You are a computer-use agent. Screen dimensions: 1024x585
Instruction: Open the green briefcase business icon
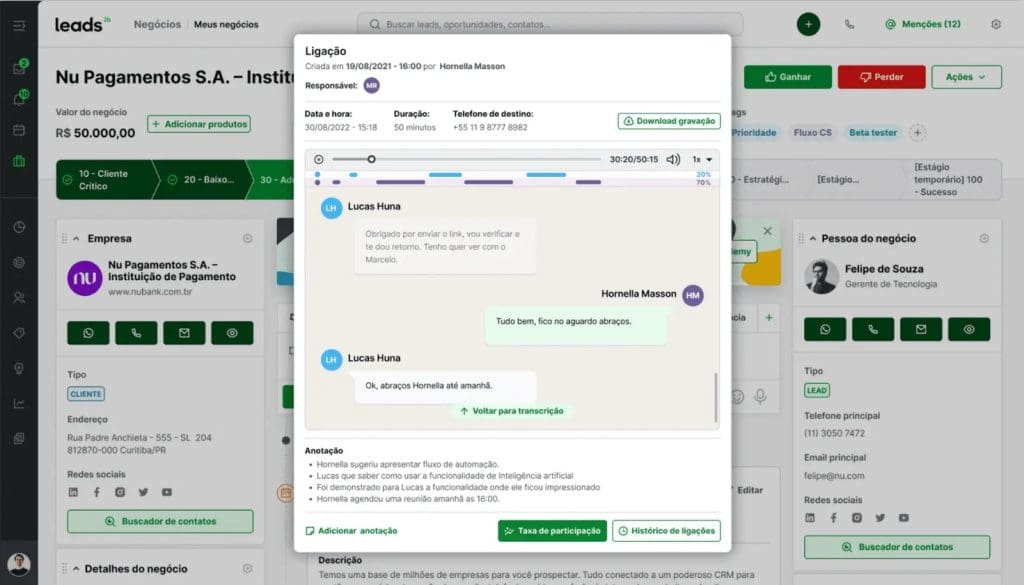pos(19,161)
